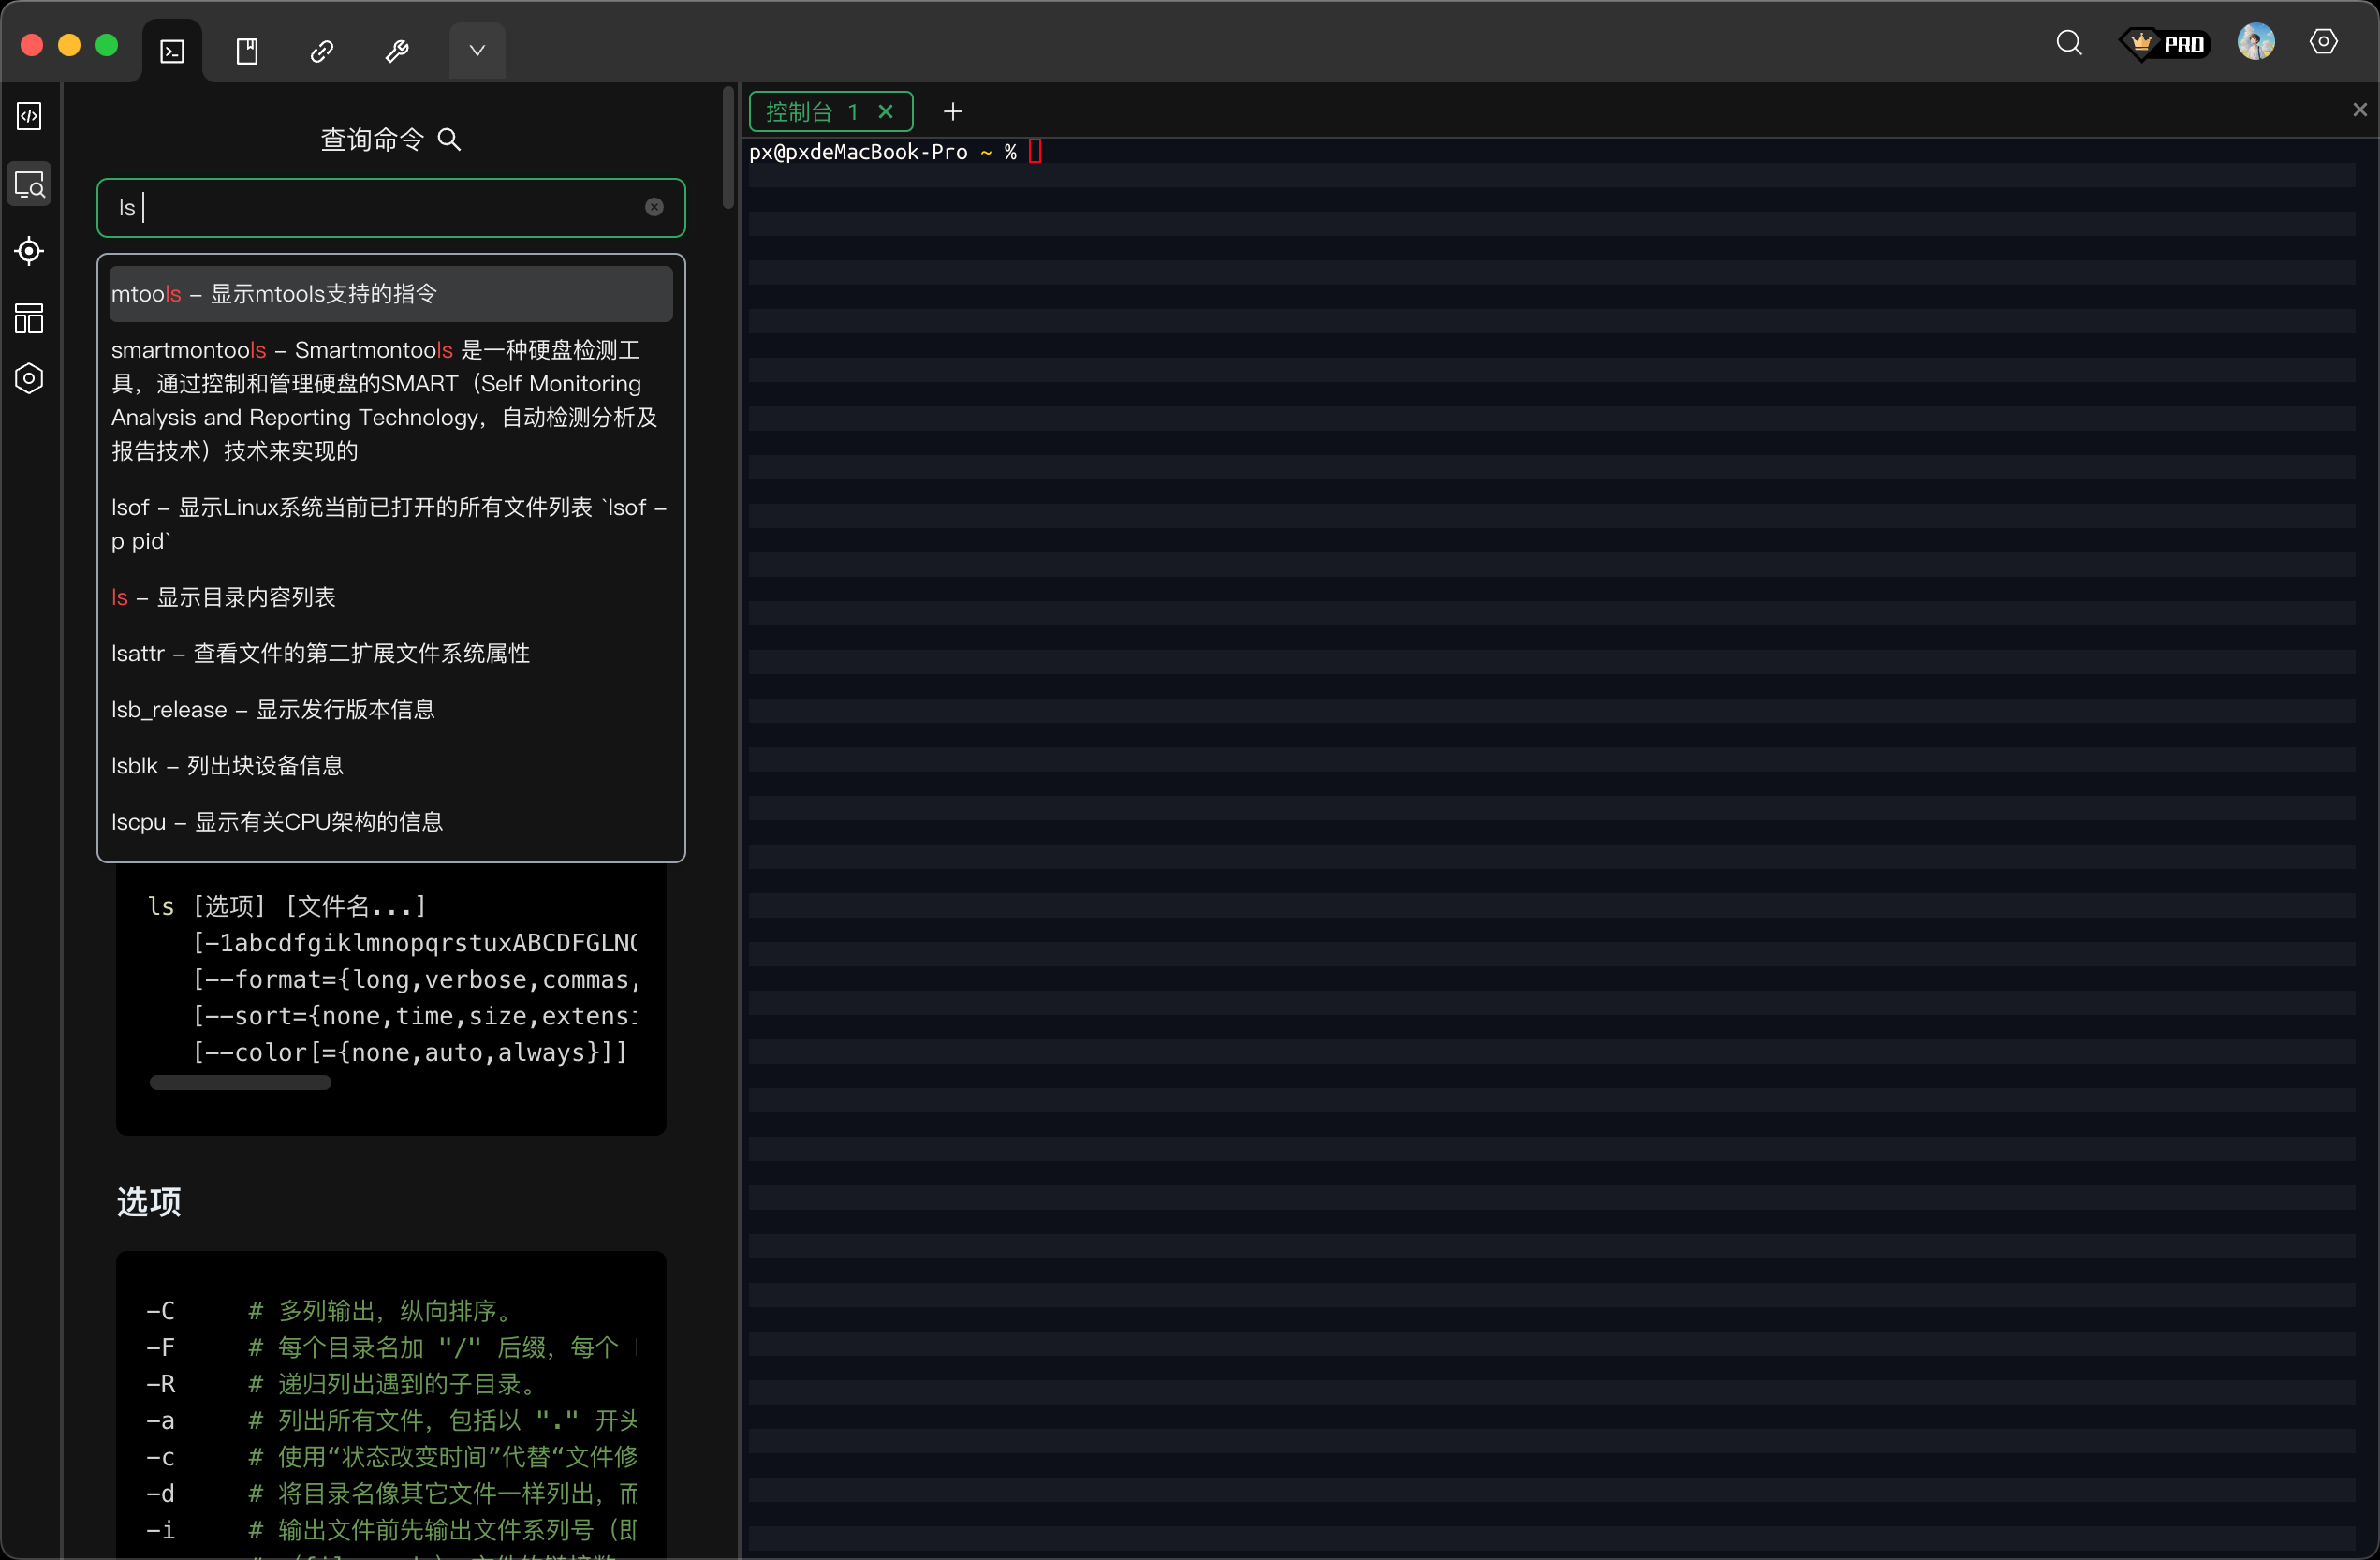Click the crosshair target sidebar icon
Viewport: 2380px width, 1560px height.
point(29,251)
